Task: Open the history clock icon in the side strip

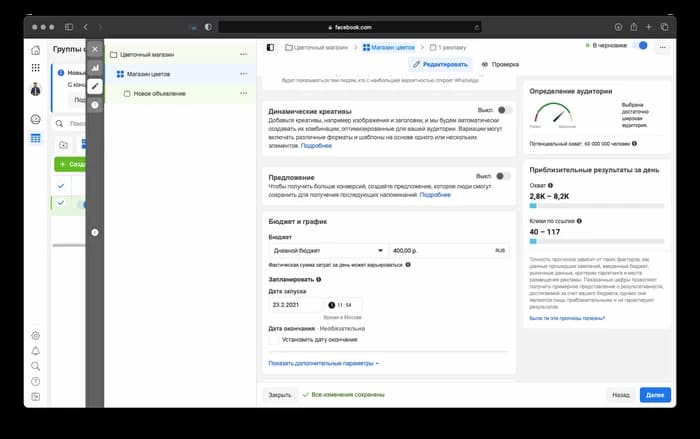Action: click(x=95, y=104)
